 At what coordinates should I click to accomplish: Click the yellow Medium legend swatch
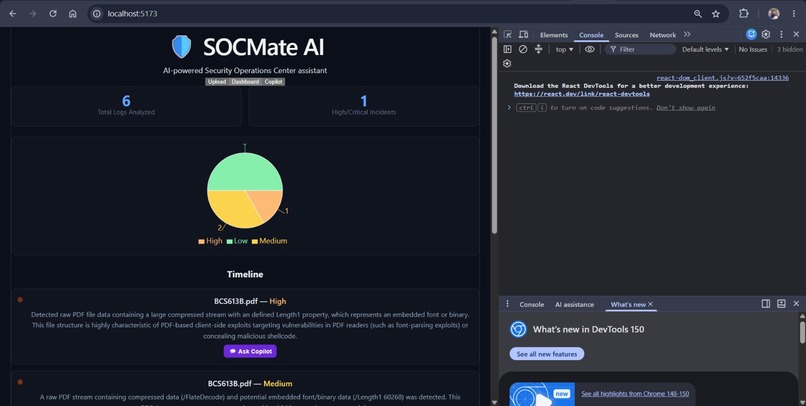click(x=254, y=242)
